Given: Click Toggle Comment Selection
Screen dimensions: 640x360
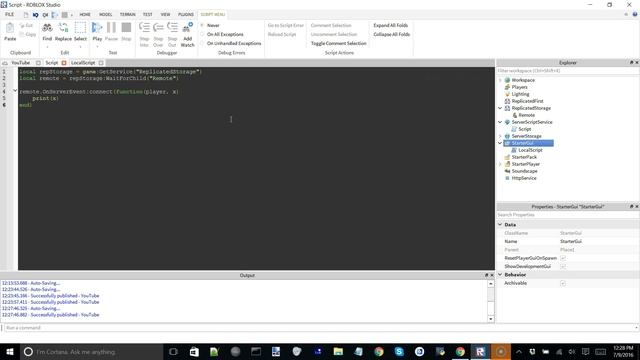Looking at the screenshot, I should tap(338, 43).
